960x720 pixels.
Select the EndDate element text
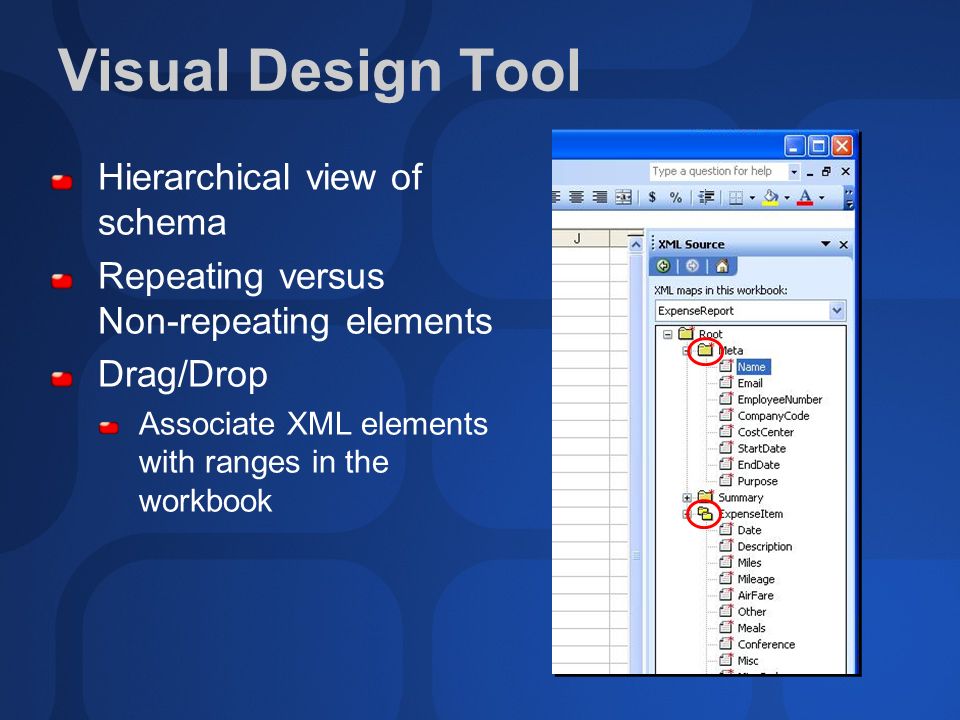tap(759, 465)
